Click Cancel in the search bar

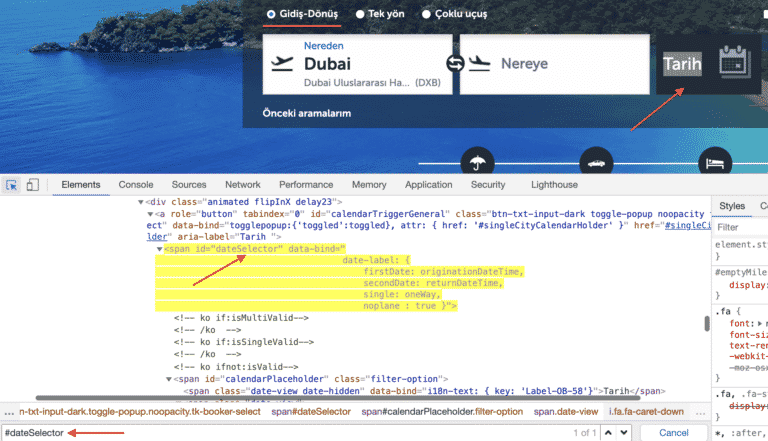tap(672, 432)
